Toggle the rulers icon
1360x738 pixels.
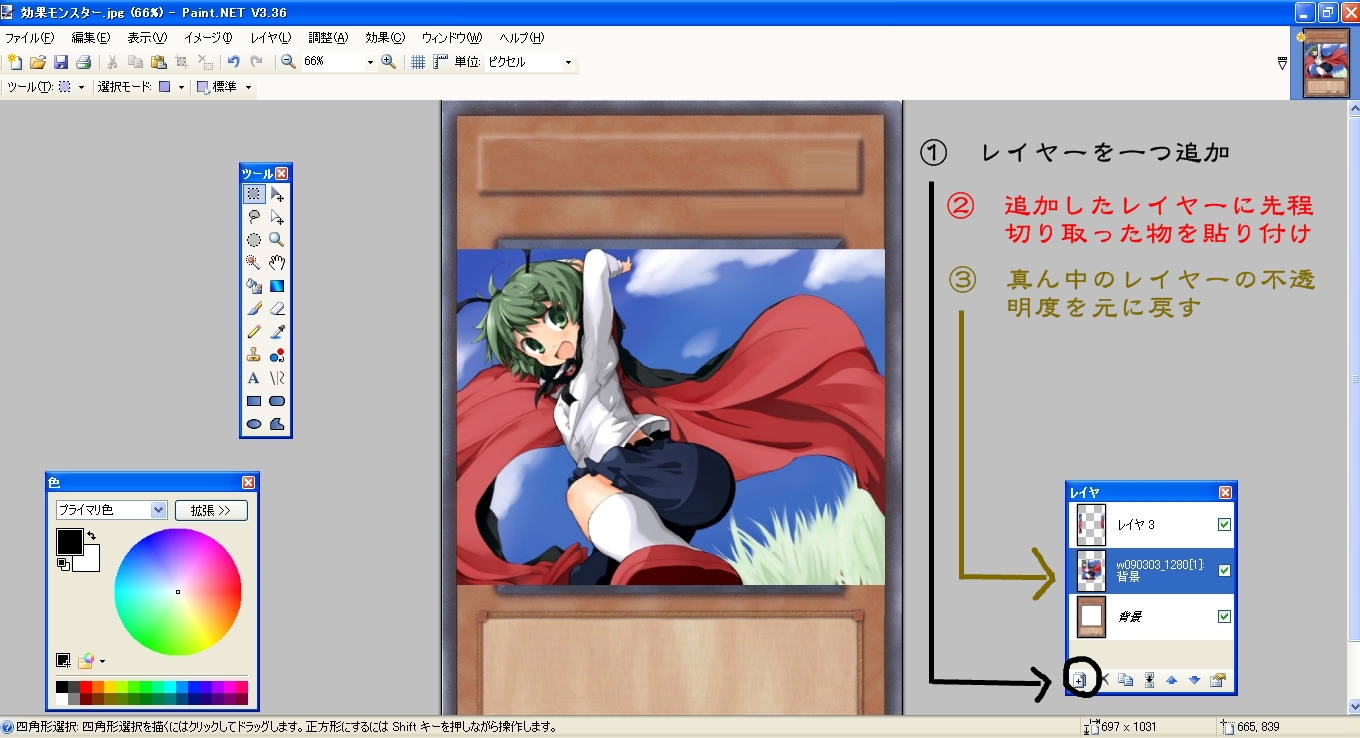[x=441, y=62]
